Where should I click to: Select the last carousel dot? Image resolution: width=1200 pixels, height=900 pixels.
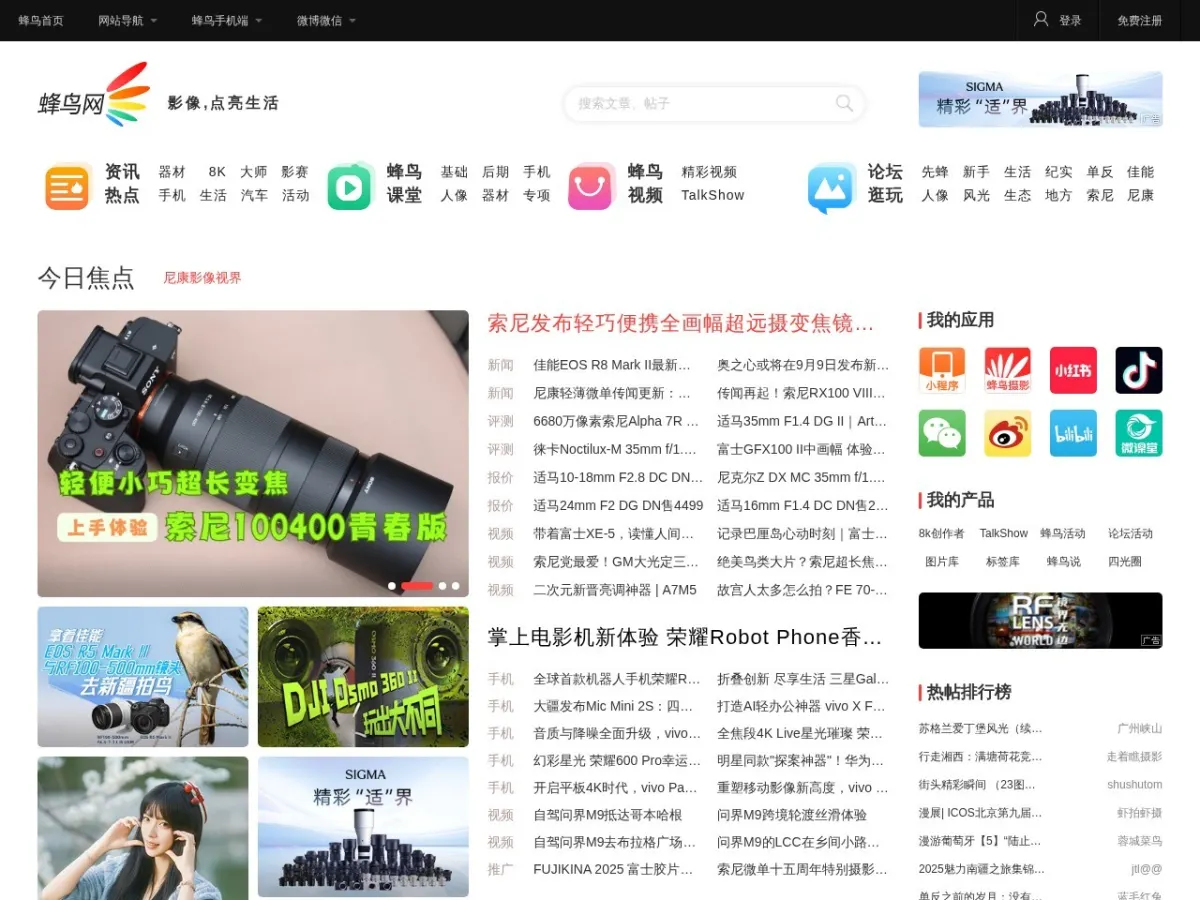coord(455,586)
